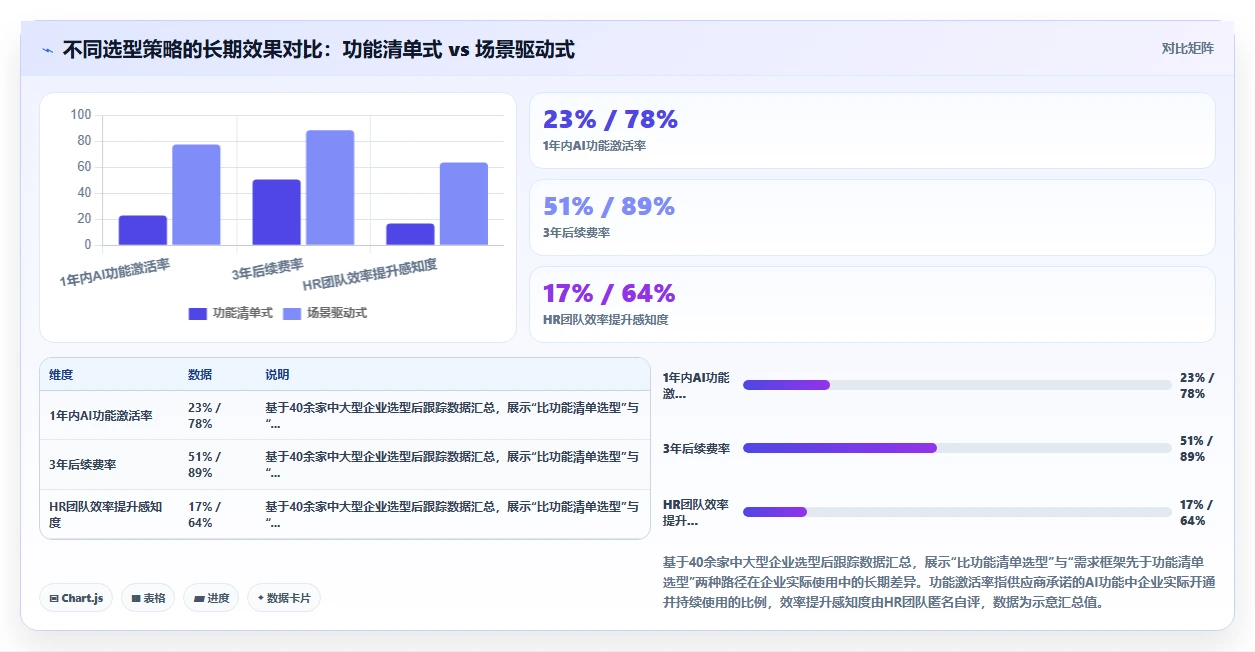Select the light bar for 1年内AI功能激活率
The height and width of the screenshot is (652, 1255).
(x=196, y=195)
